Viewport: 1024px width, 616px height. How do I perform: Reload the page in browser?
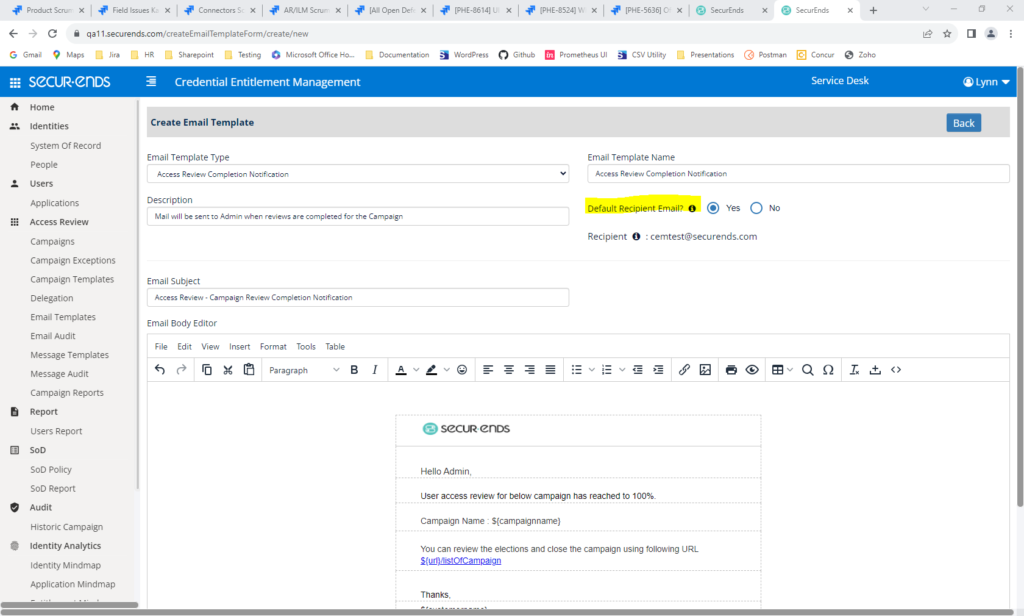(x=52, y=33)
